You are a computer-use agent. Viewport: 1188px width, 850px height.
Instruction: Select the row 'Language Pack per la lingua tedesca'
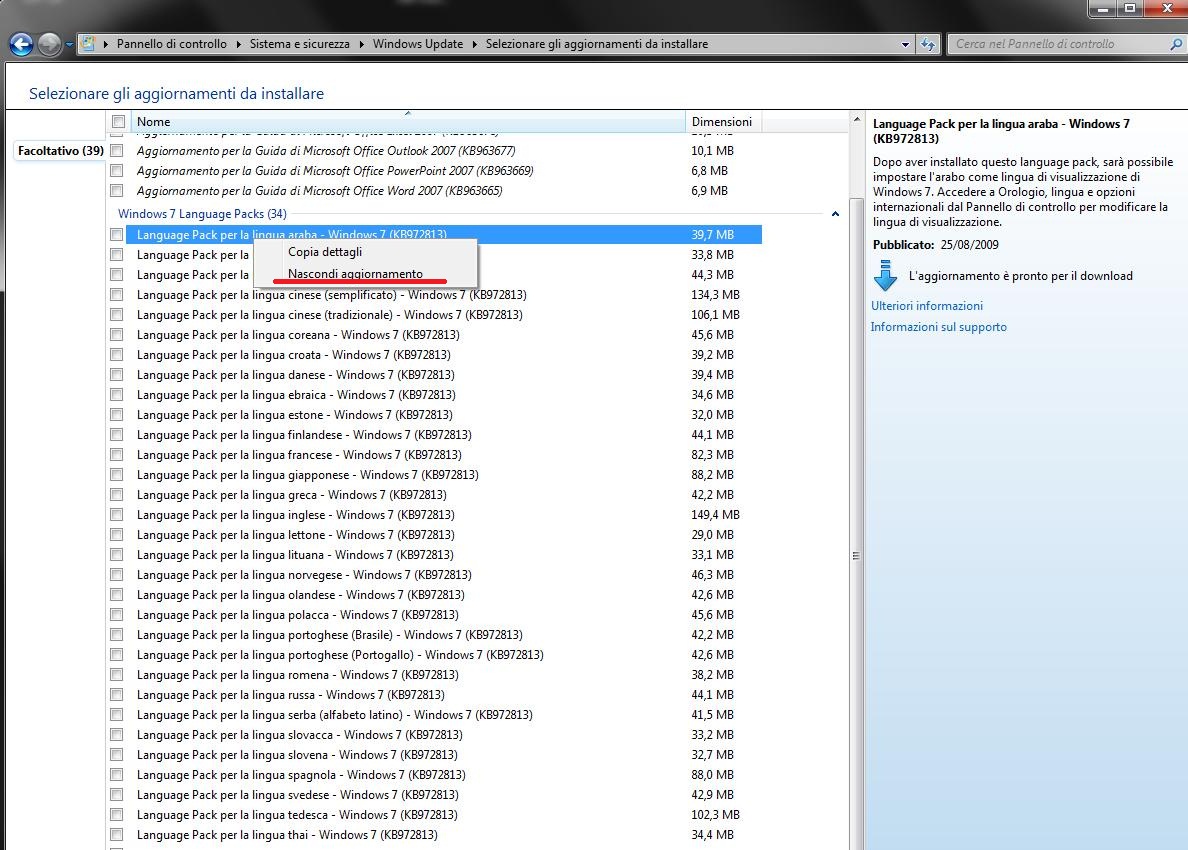coord(443,815)
